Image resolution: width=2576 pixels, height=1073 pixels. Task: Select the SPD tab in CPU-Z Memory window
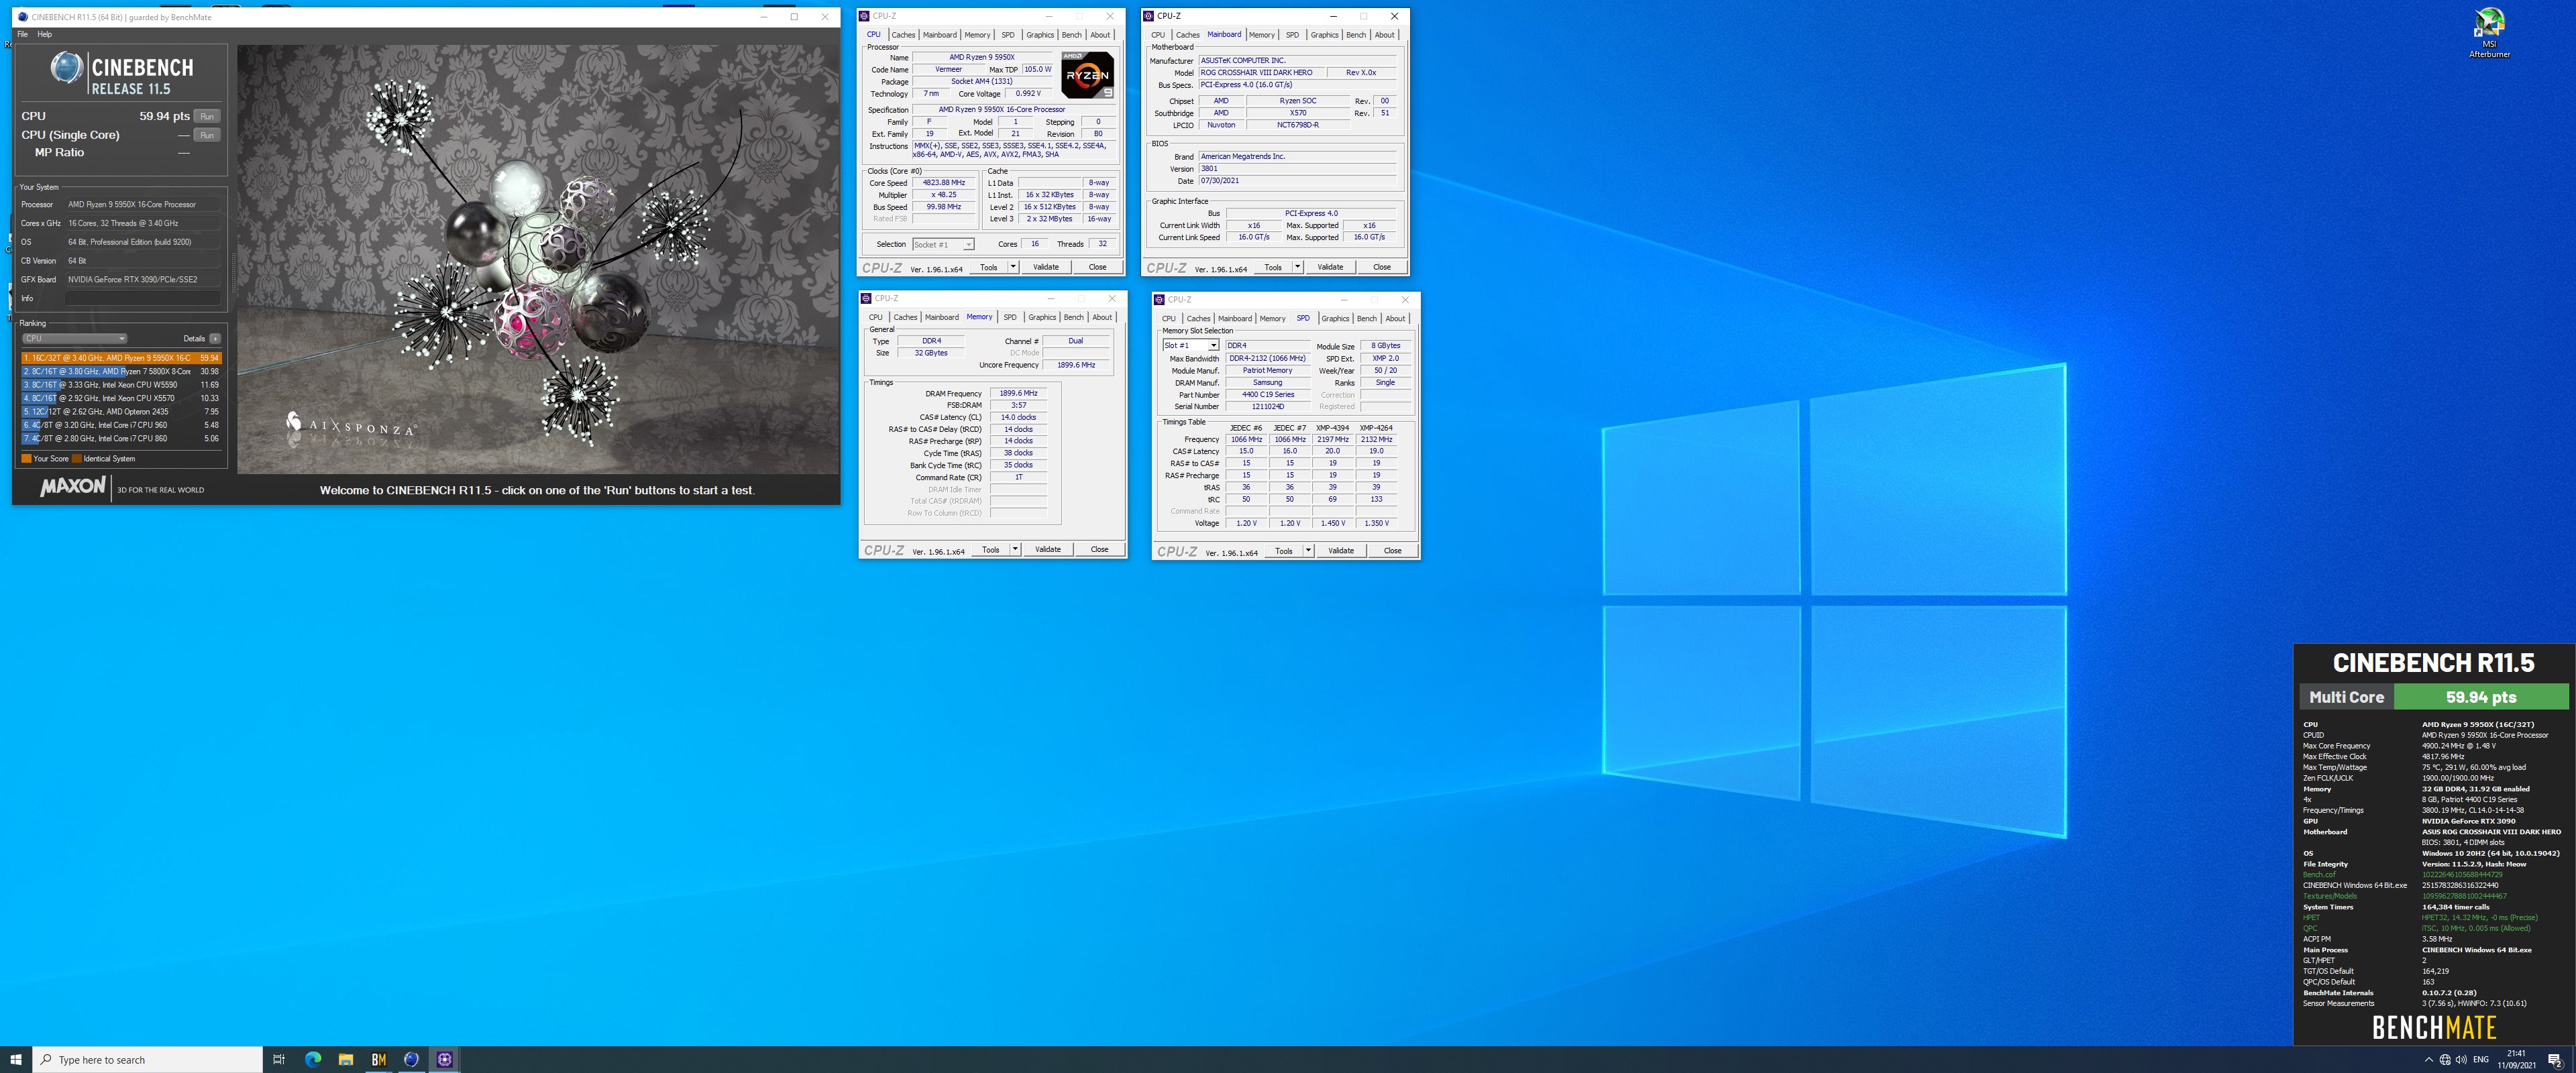[1010, 317]
